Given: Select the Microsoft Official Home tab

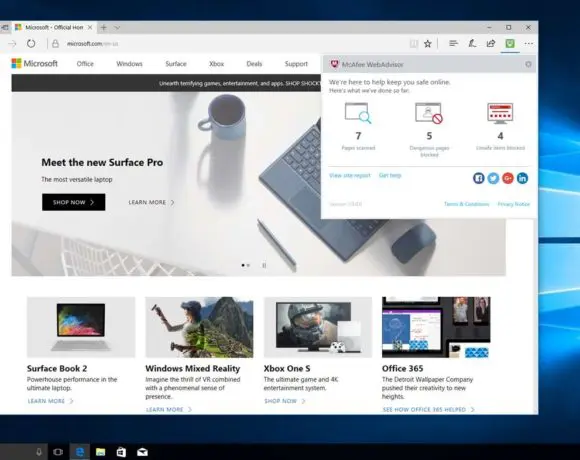Looking at the screenshot, I should (54, 27).
